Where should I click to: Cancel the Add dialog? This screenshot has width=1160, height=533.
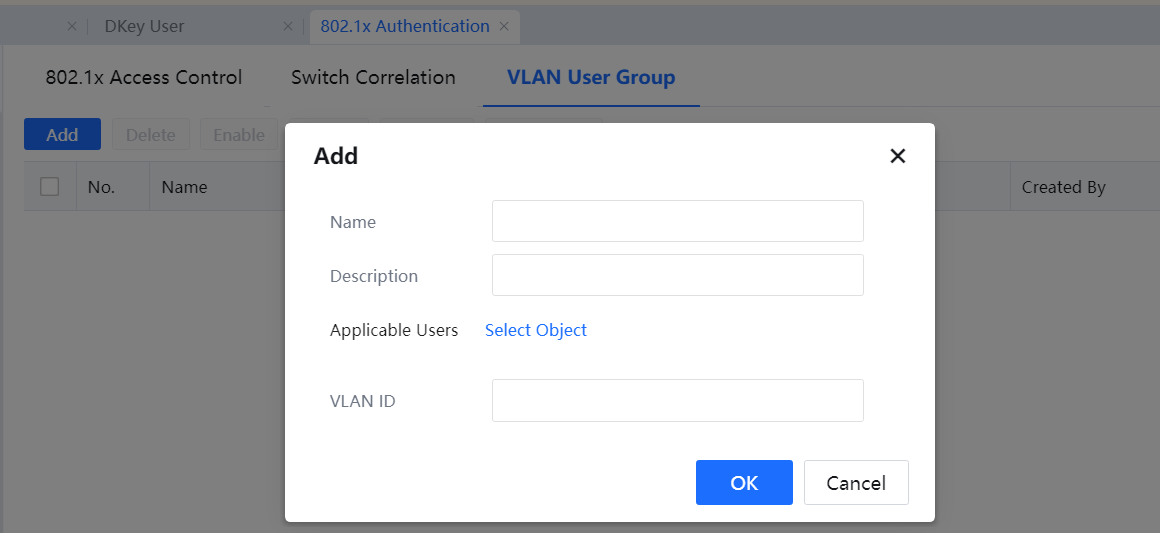(856, 483)
